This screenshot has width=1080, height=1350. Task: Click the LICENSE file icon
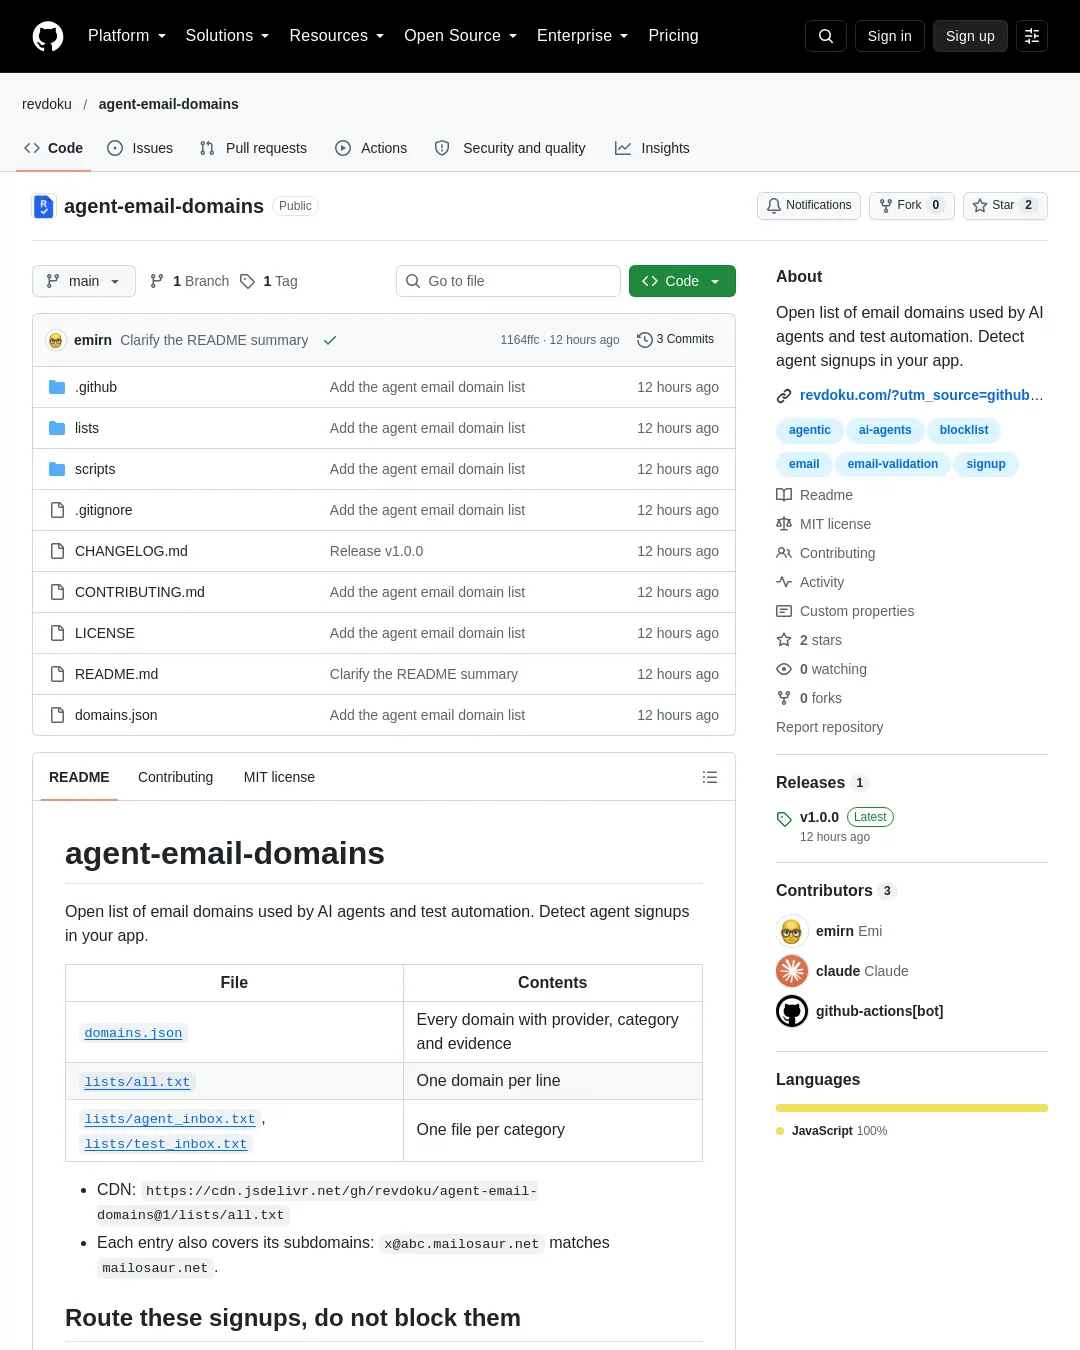point(58,633)
